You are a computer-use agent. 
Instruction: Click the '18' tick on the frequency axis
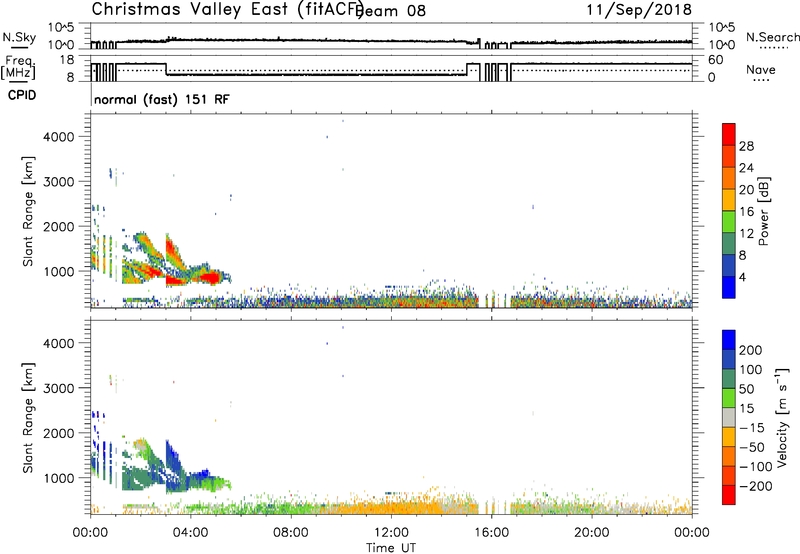click(67, 60)
